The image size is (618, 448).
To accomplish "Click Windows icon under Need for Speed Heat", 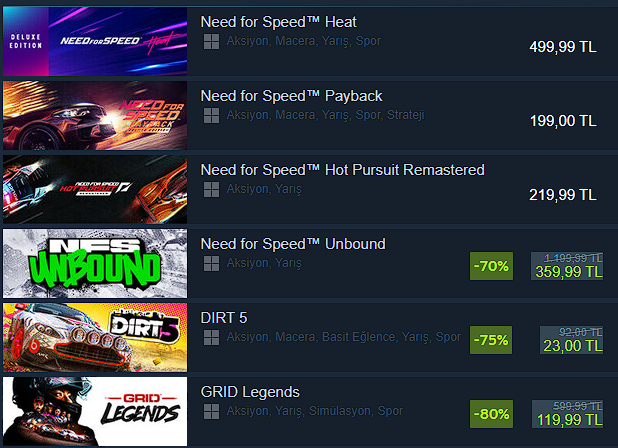I will (211, 41).
